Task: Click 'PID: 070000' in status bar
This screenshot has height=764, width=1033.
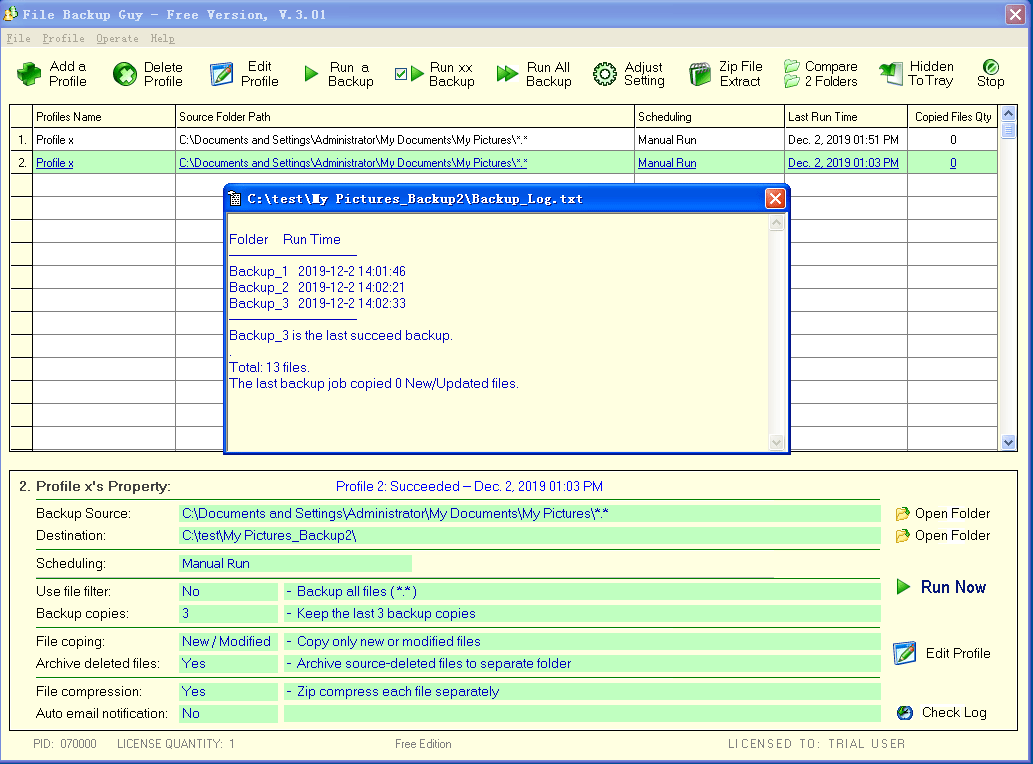Action: point(65,744)
